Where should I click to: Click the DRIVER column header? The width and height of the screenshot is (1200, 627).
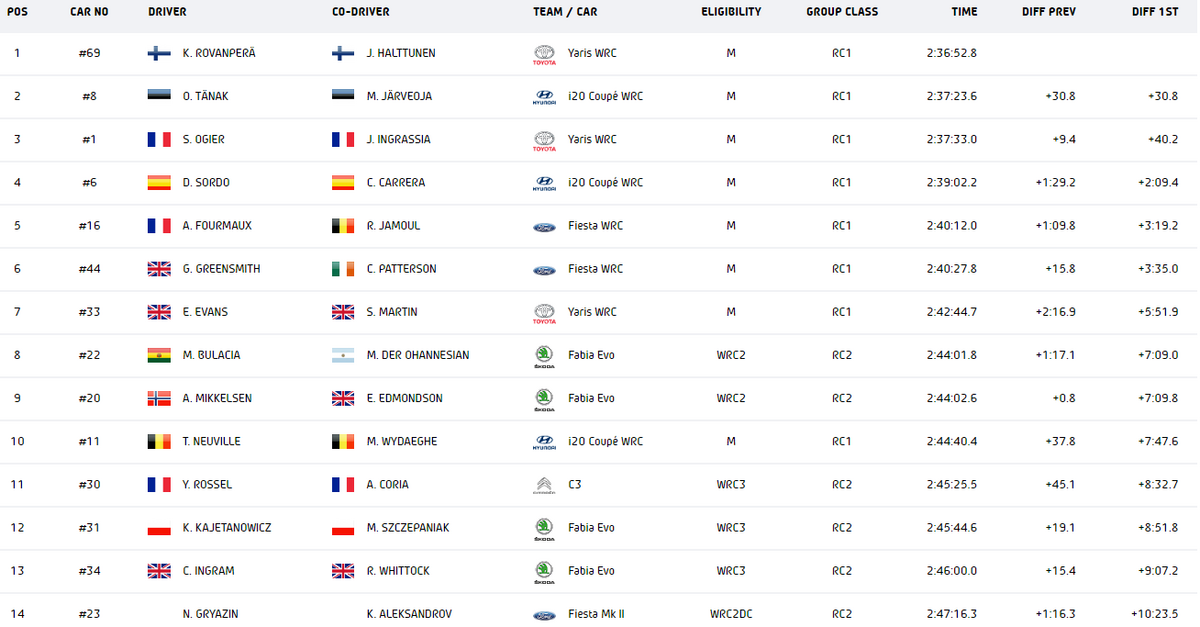[167, 12]
